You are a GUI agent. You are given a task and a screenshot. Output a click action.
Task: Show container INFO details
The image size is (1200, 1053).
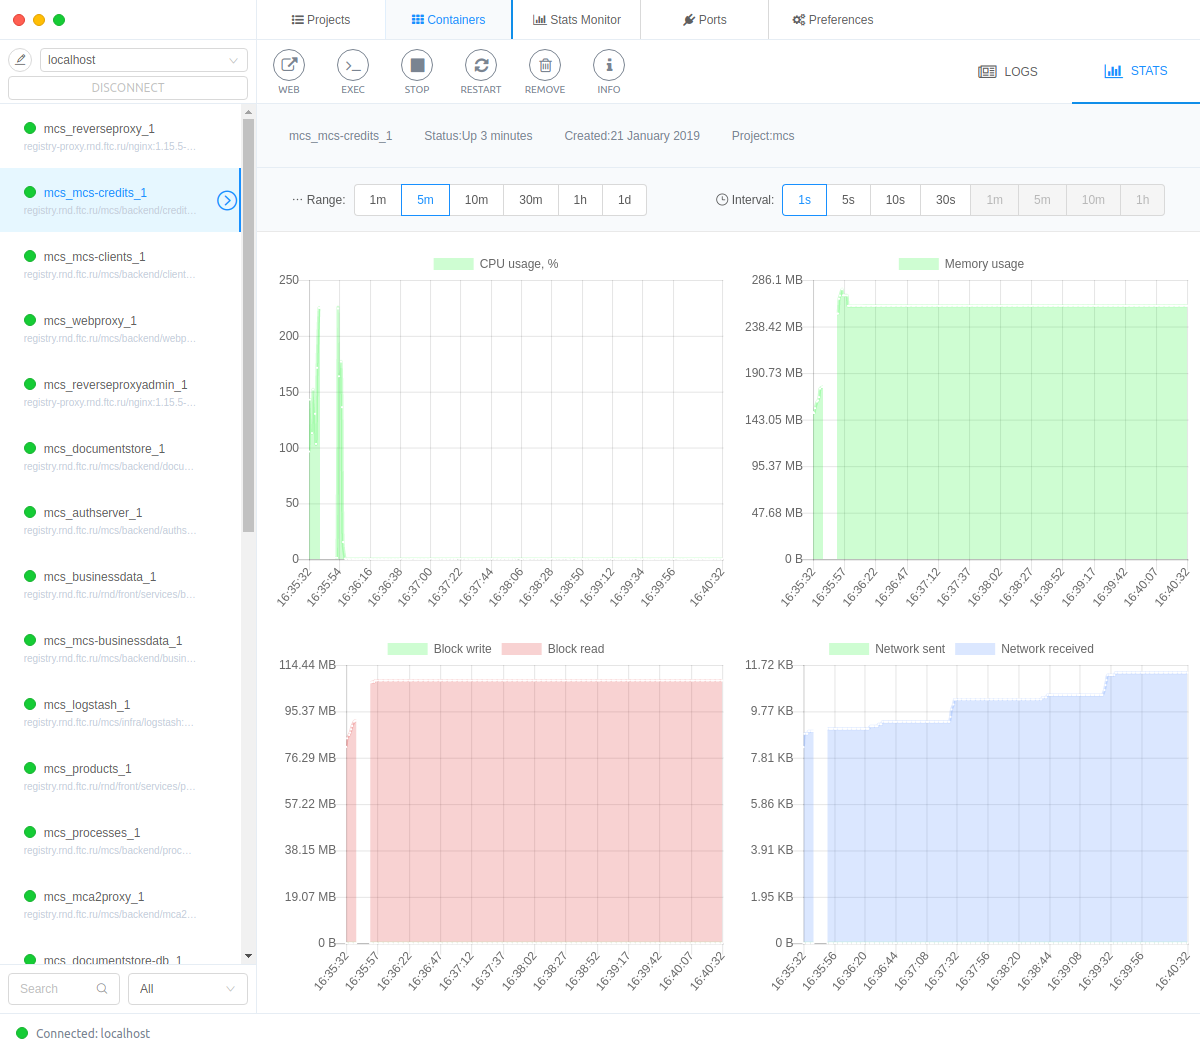click(x=609, y=66)
